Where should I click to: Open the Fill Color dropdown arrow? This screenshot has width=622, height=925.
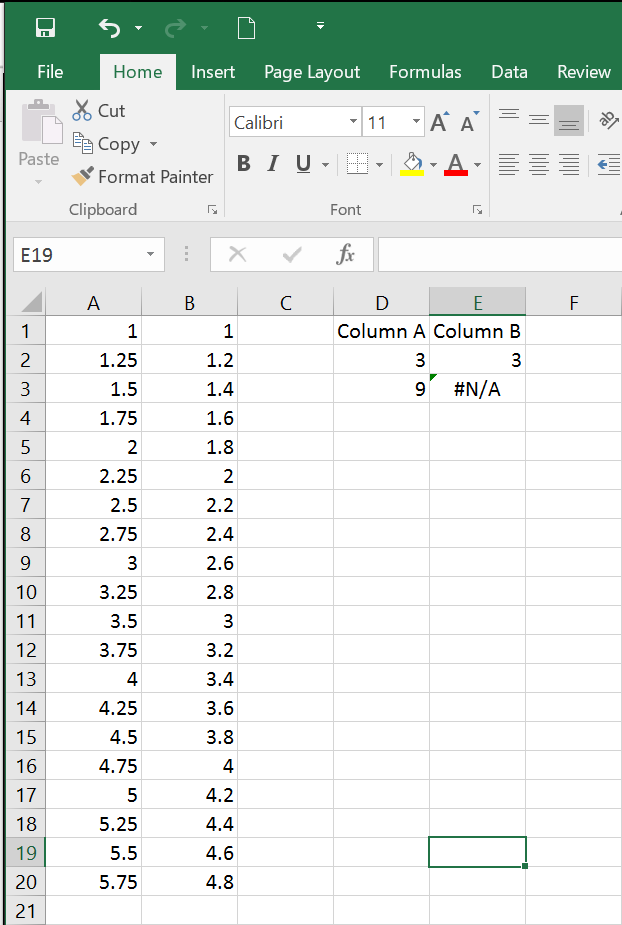(x=433, y=165)
